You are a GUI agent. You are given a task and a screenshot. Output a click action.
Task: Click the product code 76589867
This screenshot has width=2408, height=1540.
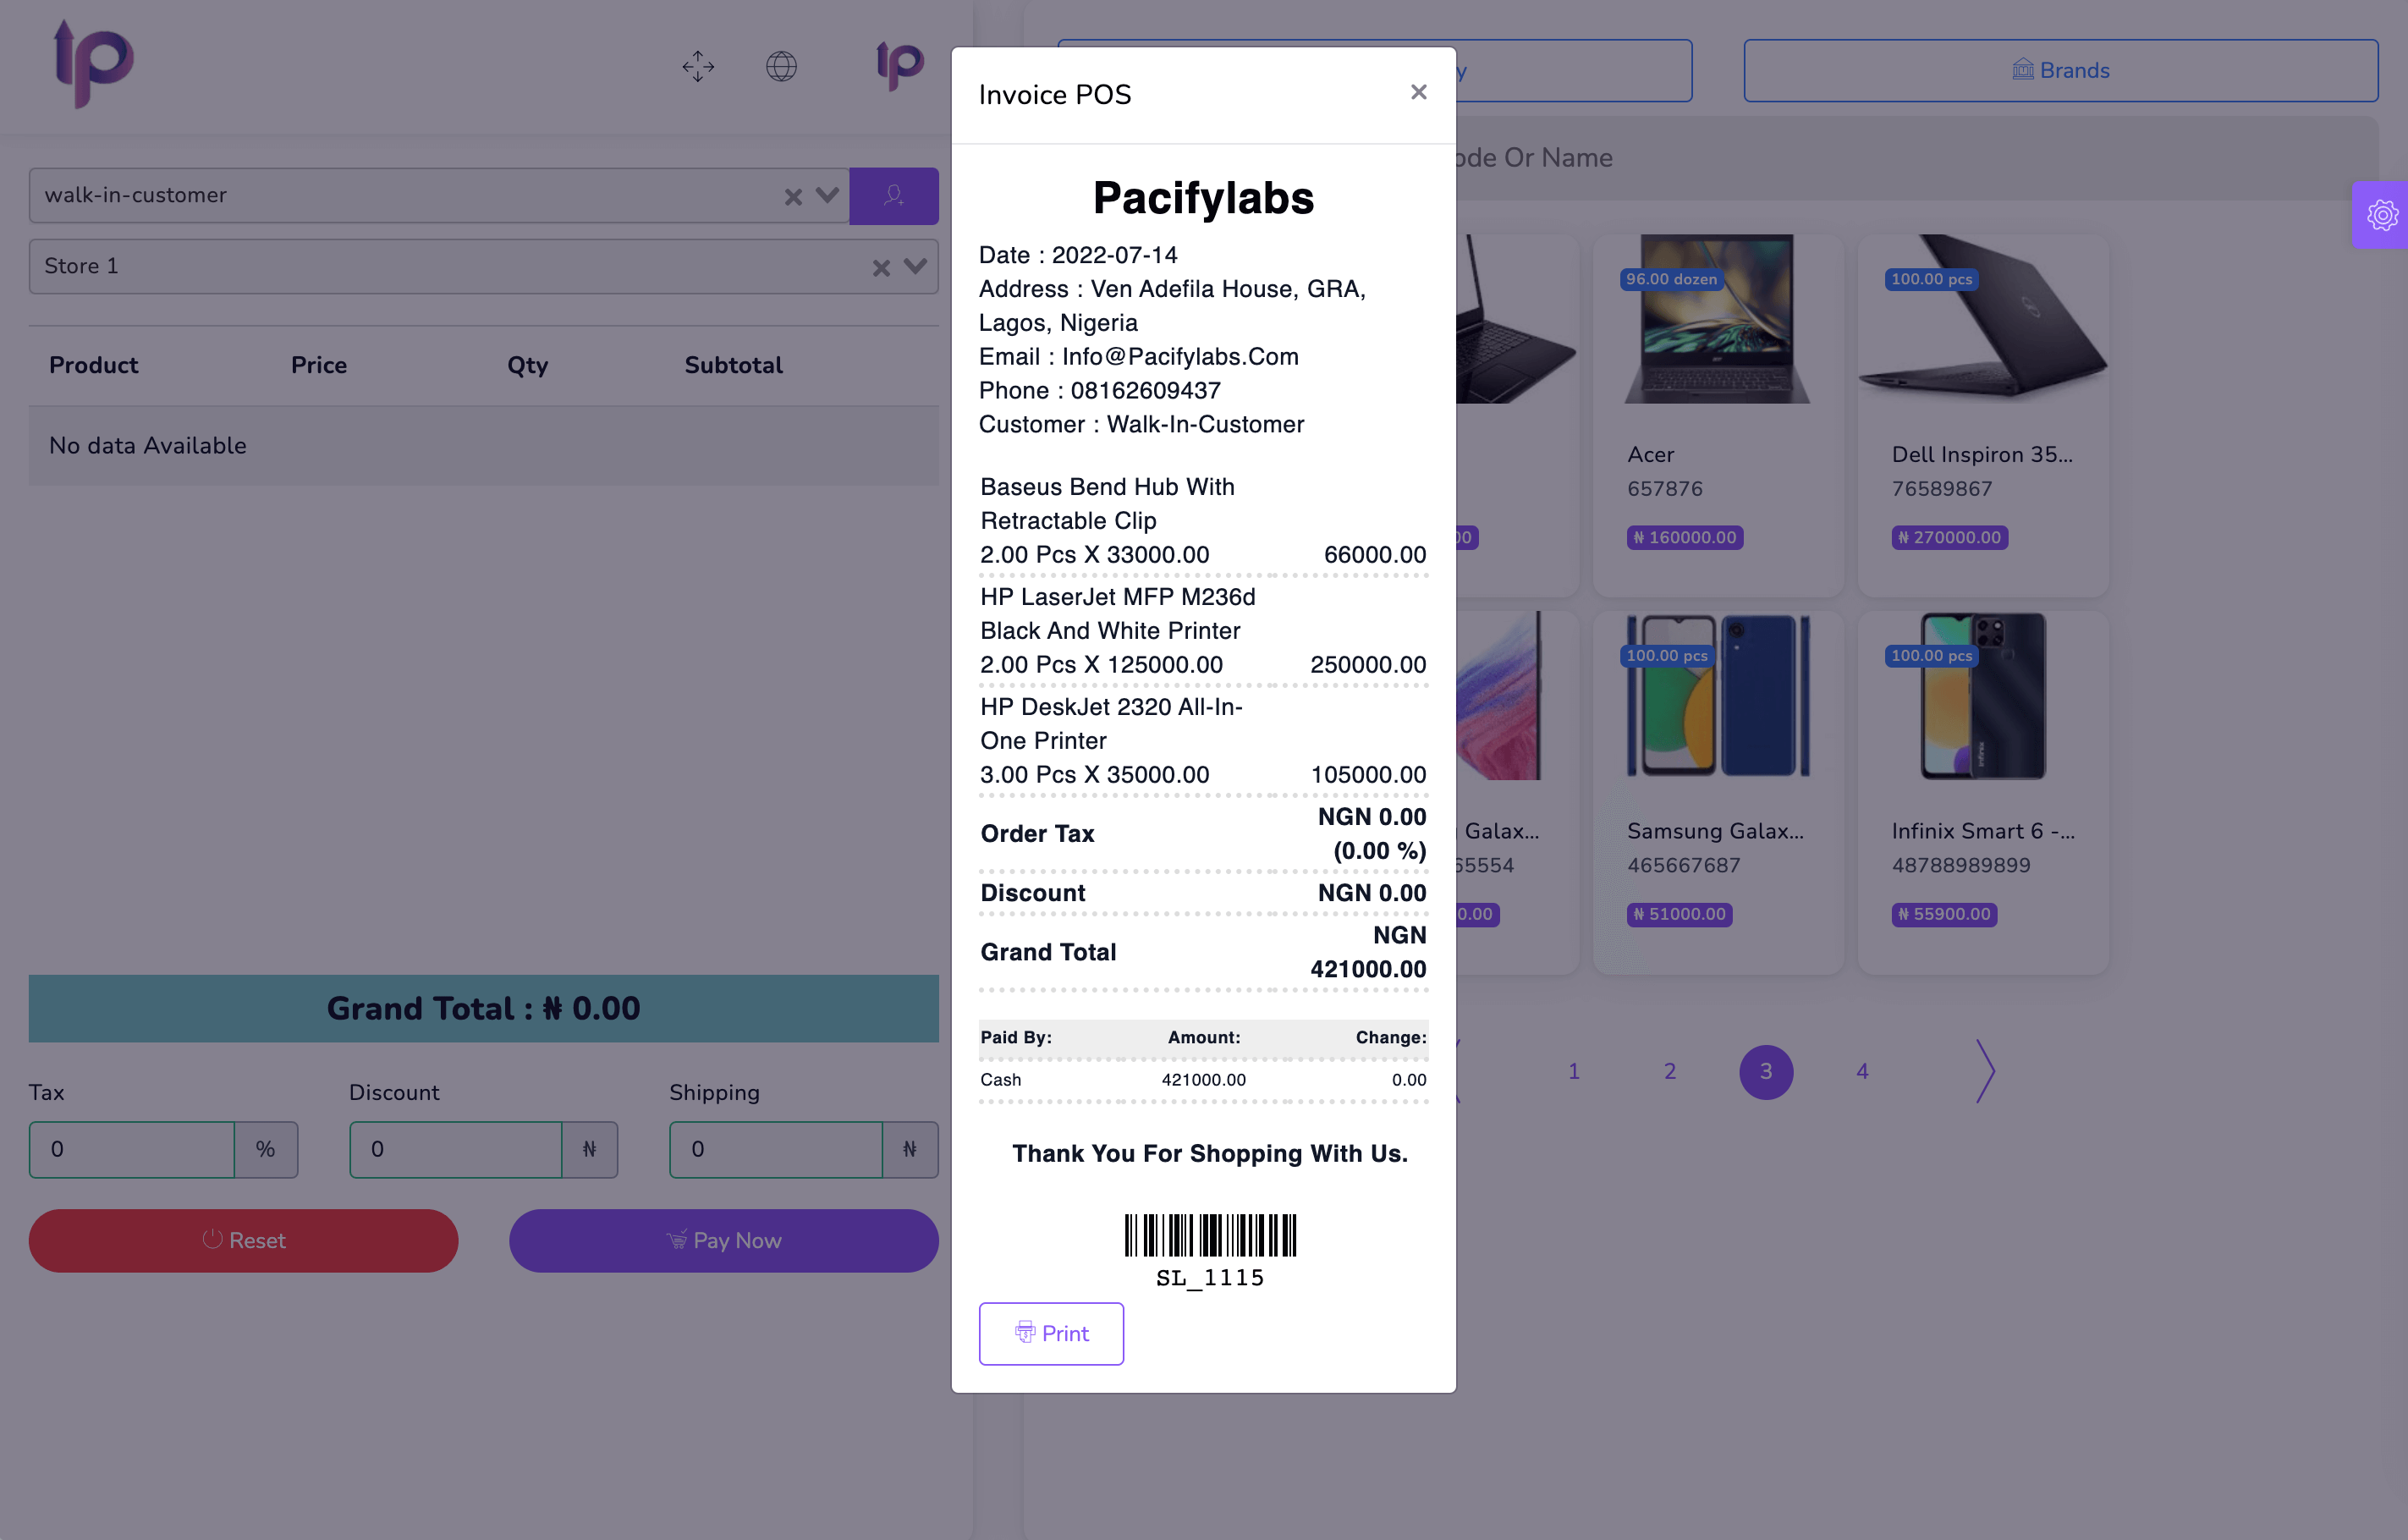1942,488
